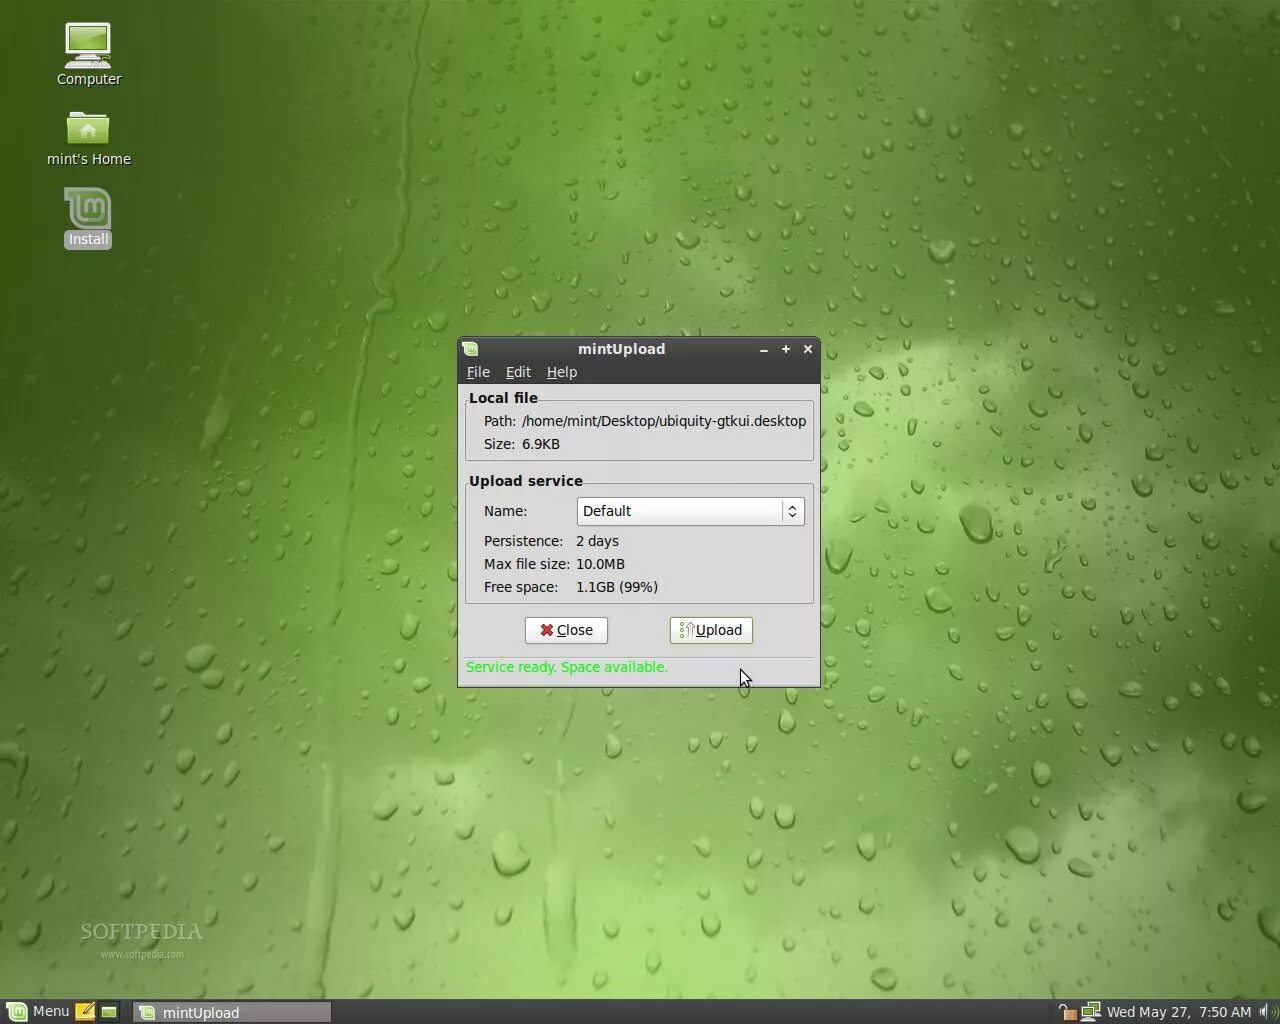Click the show desktop icon in taskbar

[x=108, y=1011]
